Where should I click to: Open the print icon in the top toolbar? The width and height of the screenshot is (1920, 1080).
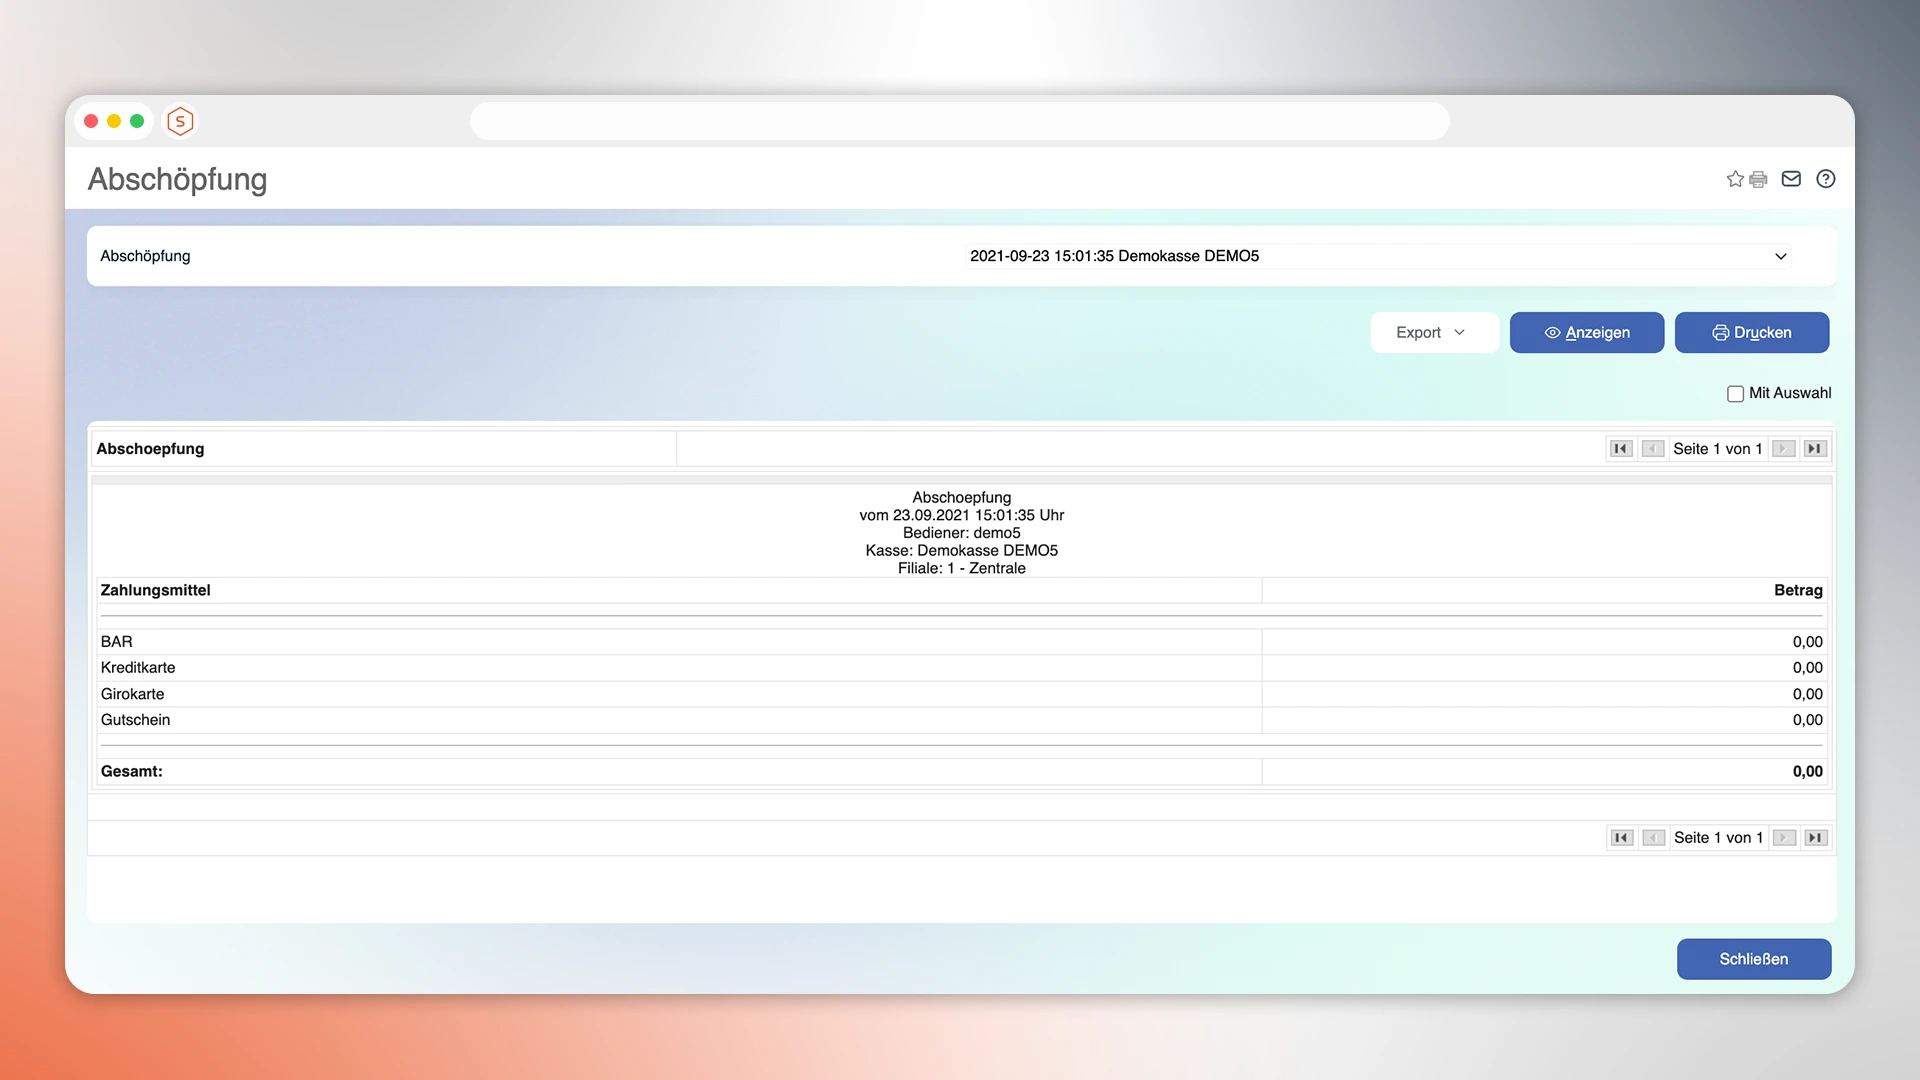tap(1757, 179)
